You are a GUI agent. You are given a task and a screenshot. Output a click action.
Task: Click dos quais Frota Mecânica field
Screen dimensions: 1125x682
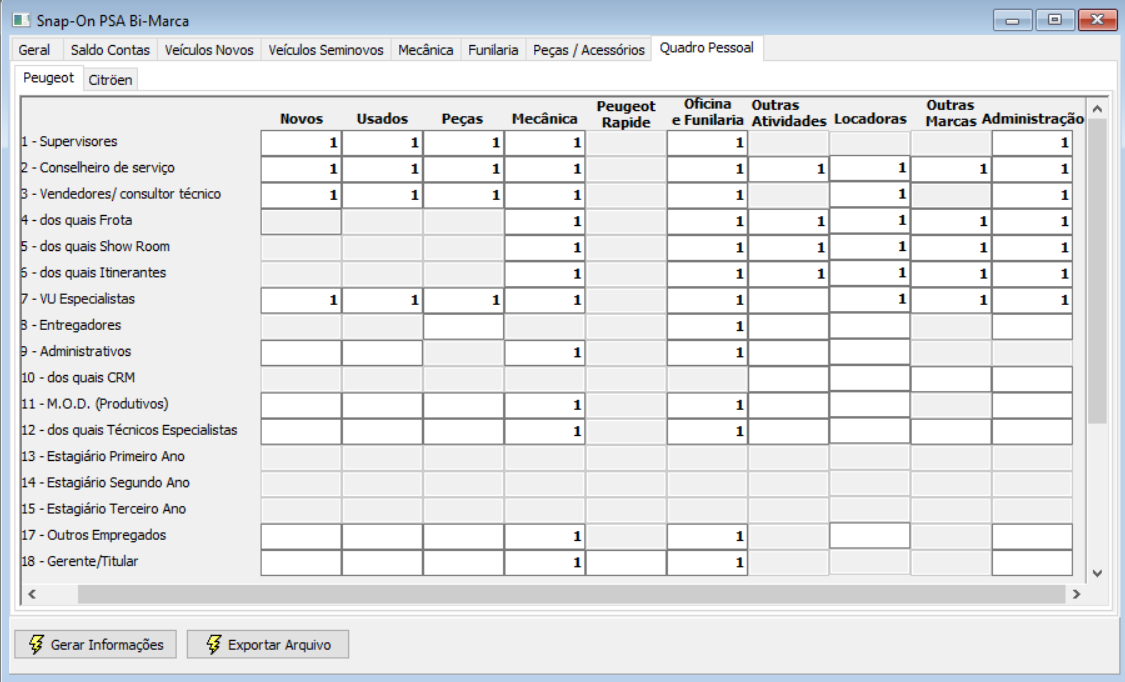point(545,222)
